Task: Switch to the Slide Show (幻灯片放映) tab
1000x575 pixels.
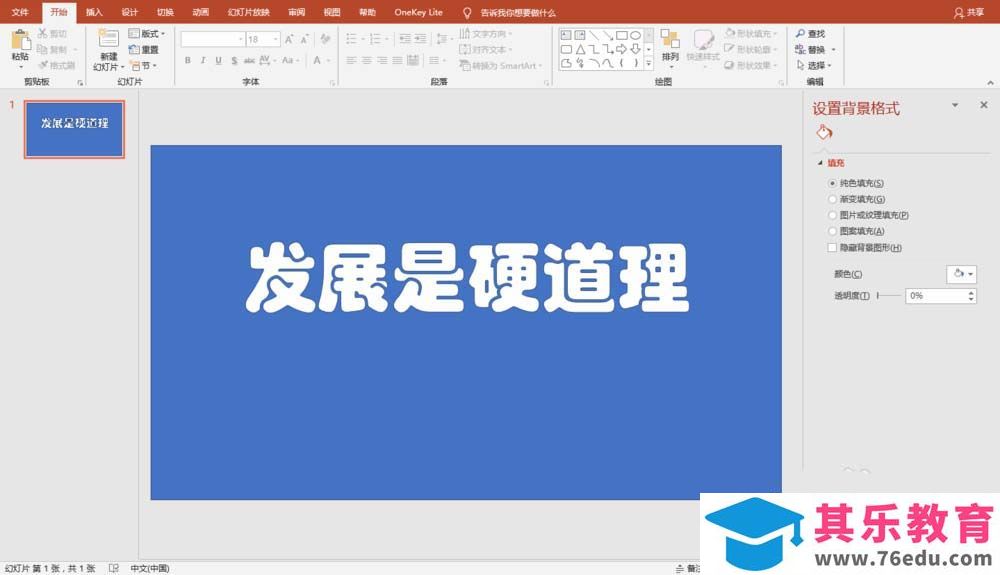Action: pyautogui.click(x=249, y=12)
